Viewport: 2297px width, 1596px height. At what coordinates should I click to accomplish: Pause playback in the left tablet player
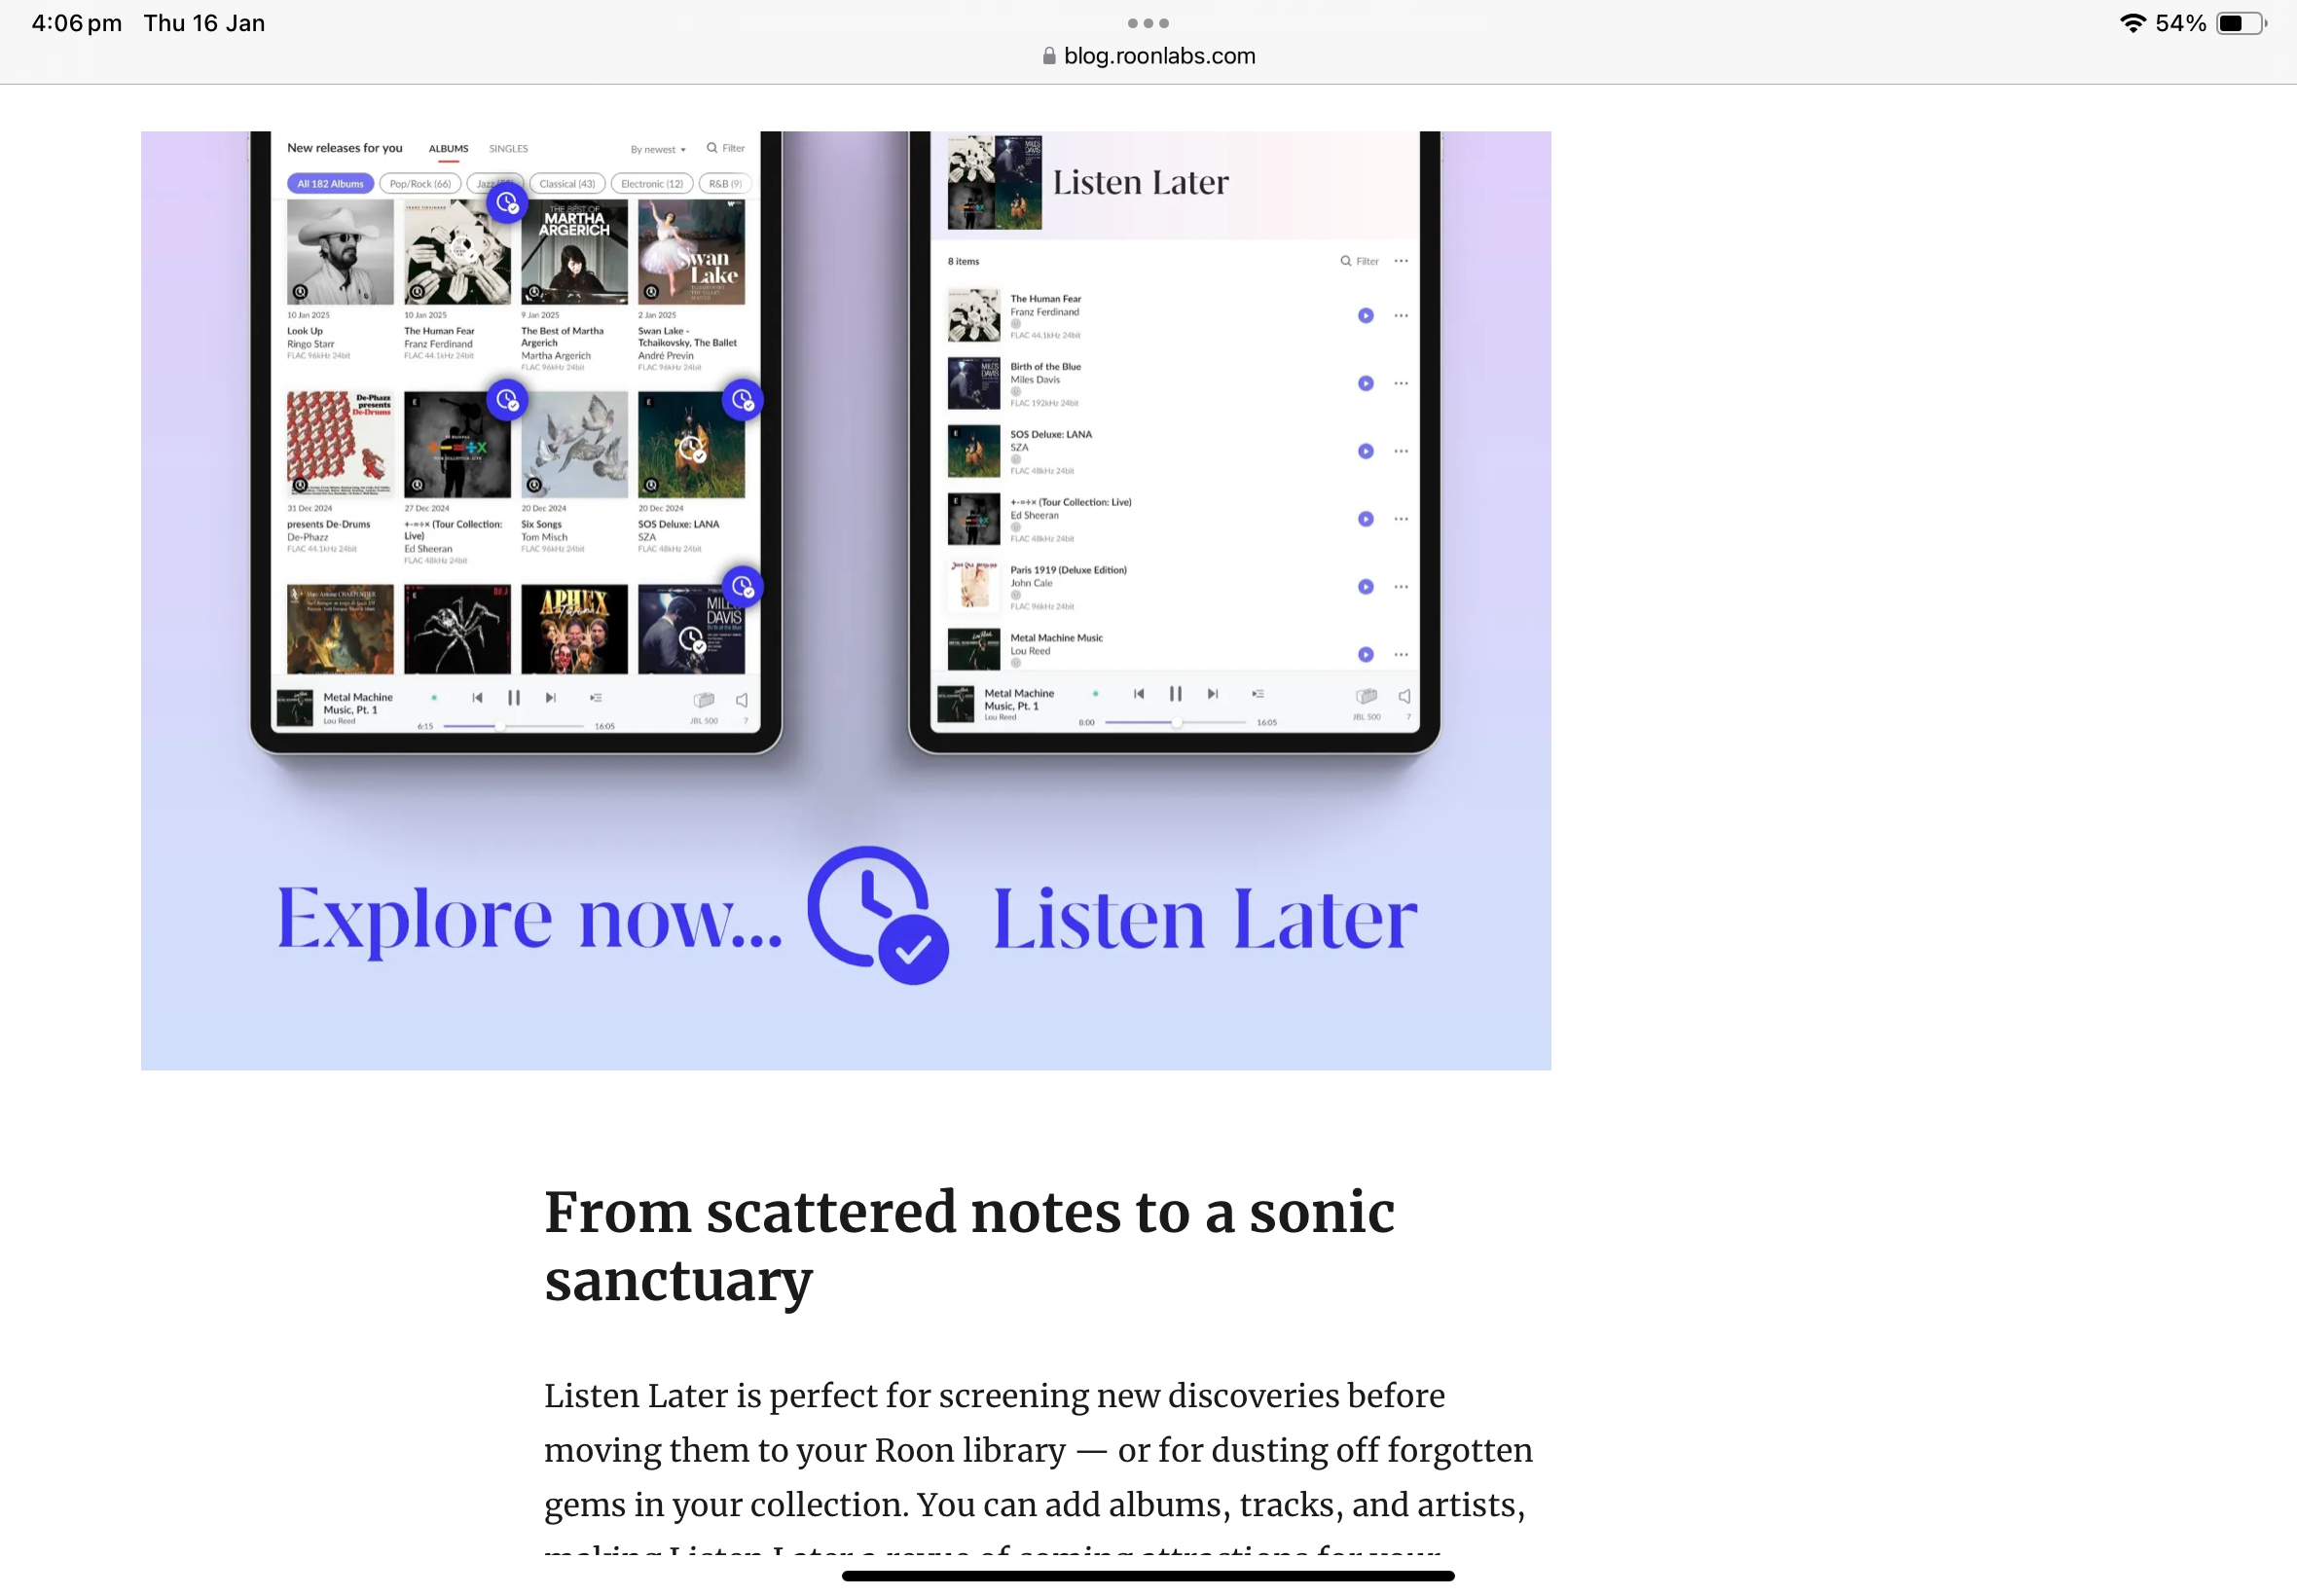[513, 698]
